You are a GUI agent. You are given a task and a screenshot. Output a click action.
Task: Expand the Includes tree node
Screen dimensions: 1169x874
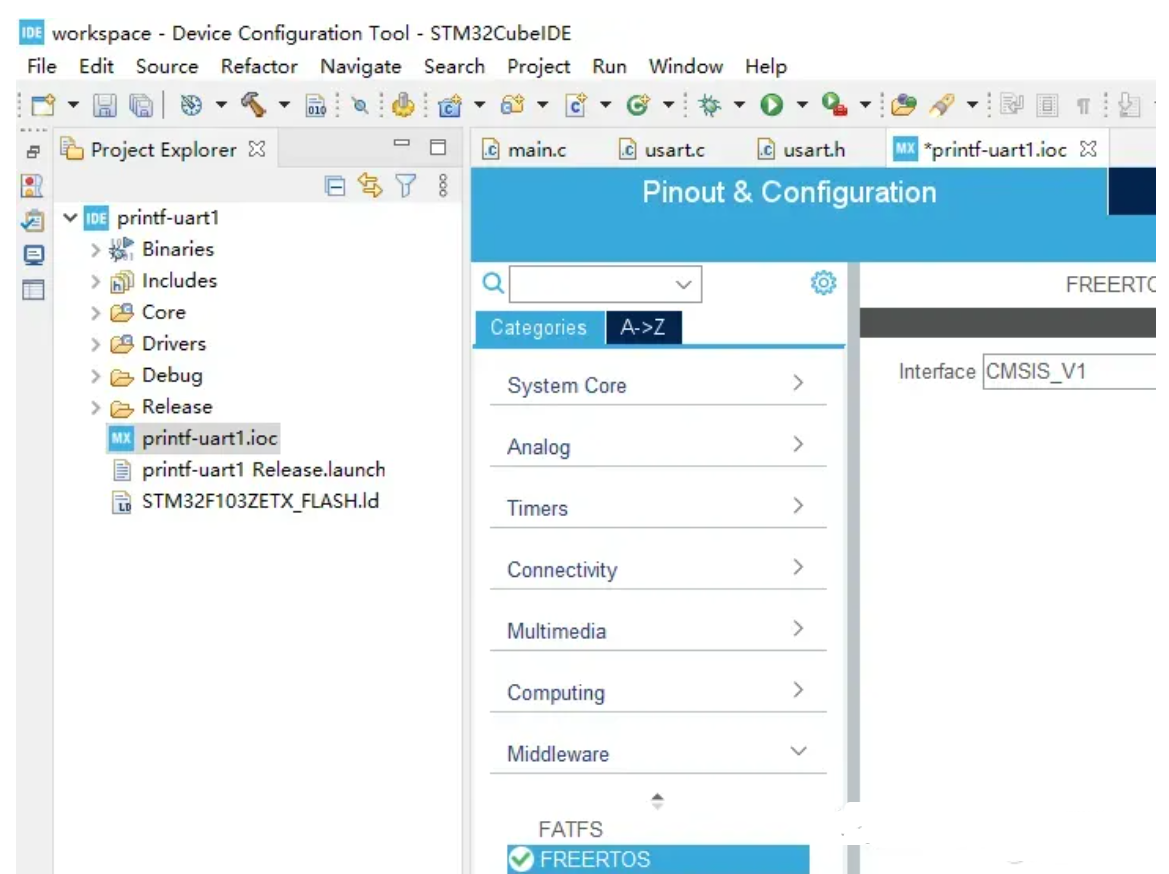95,281
